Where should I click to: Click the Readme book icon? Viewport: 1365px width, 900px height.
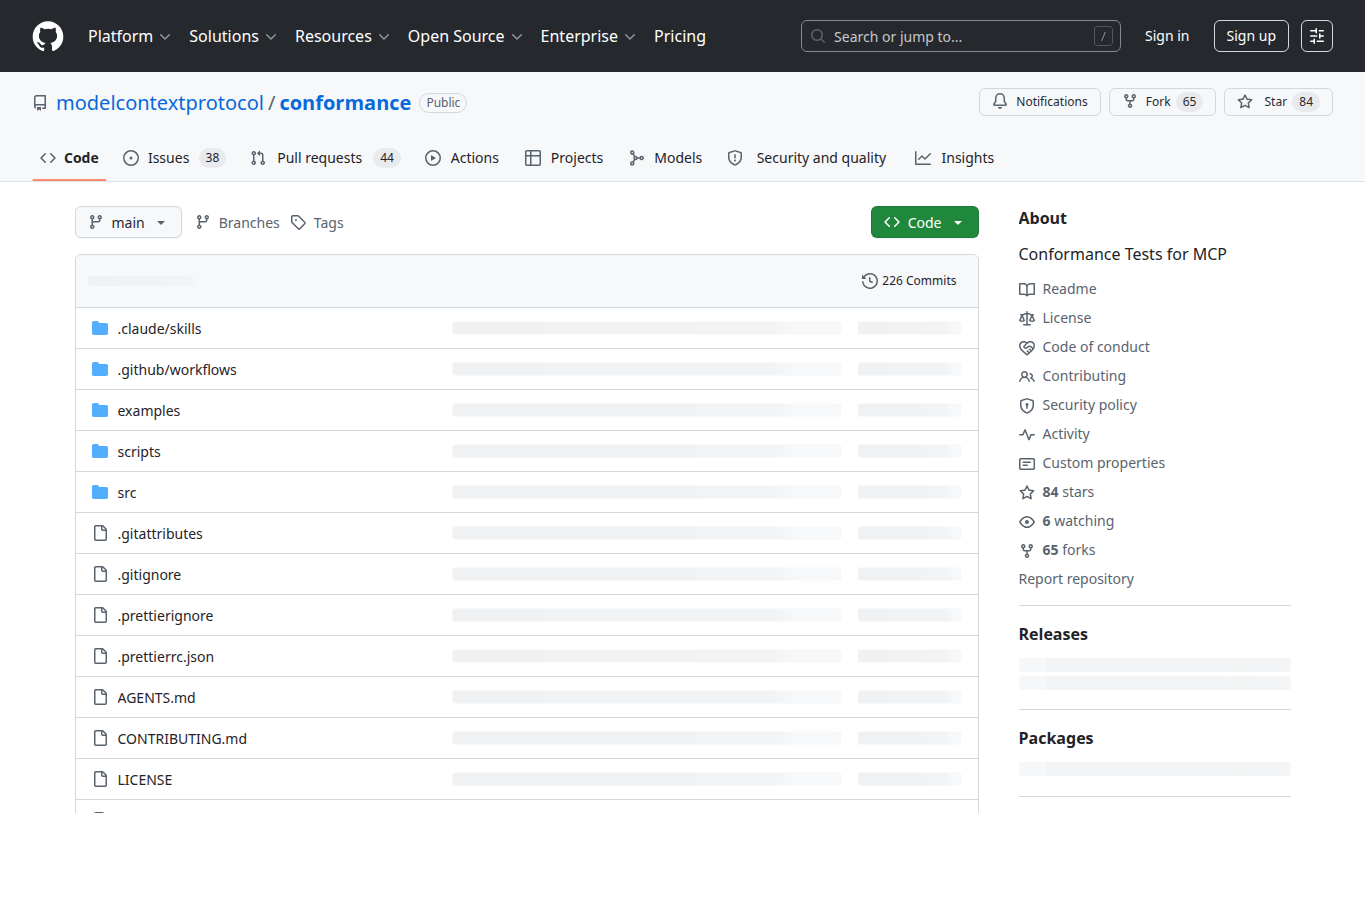[1027, 289]
